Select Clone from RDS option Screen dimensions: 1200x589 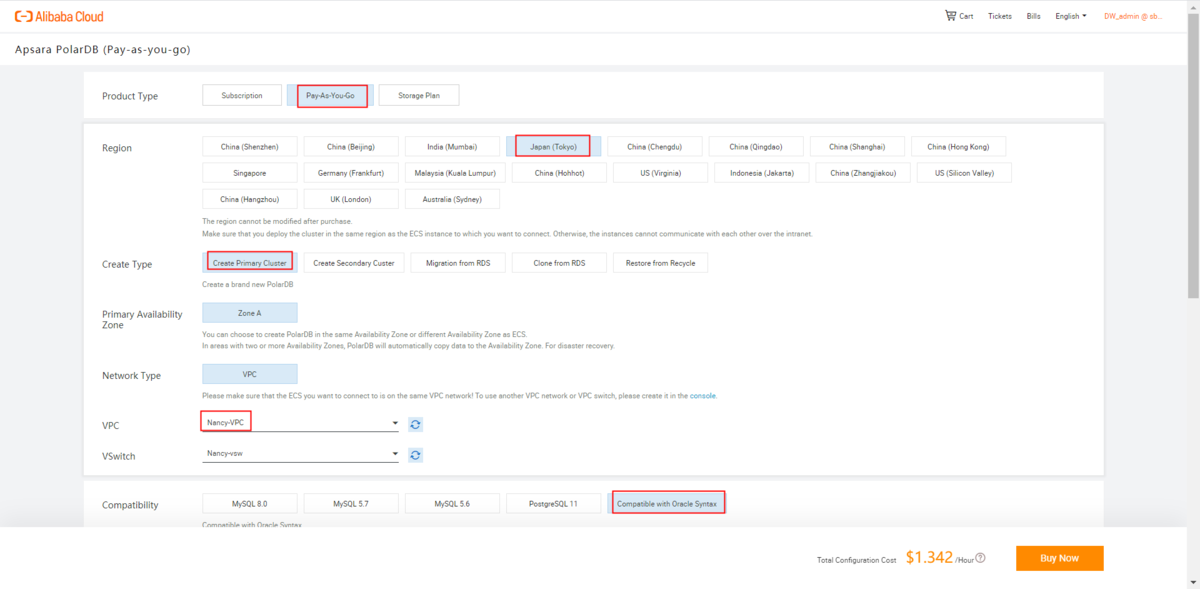pyautogui.click(x=560, y=263)
